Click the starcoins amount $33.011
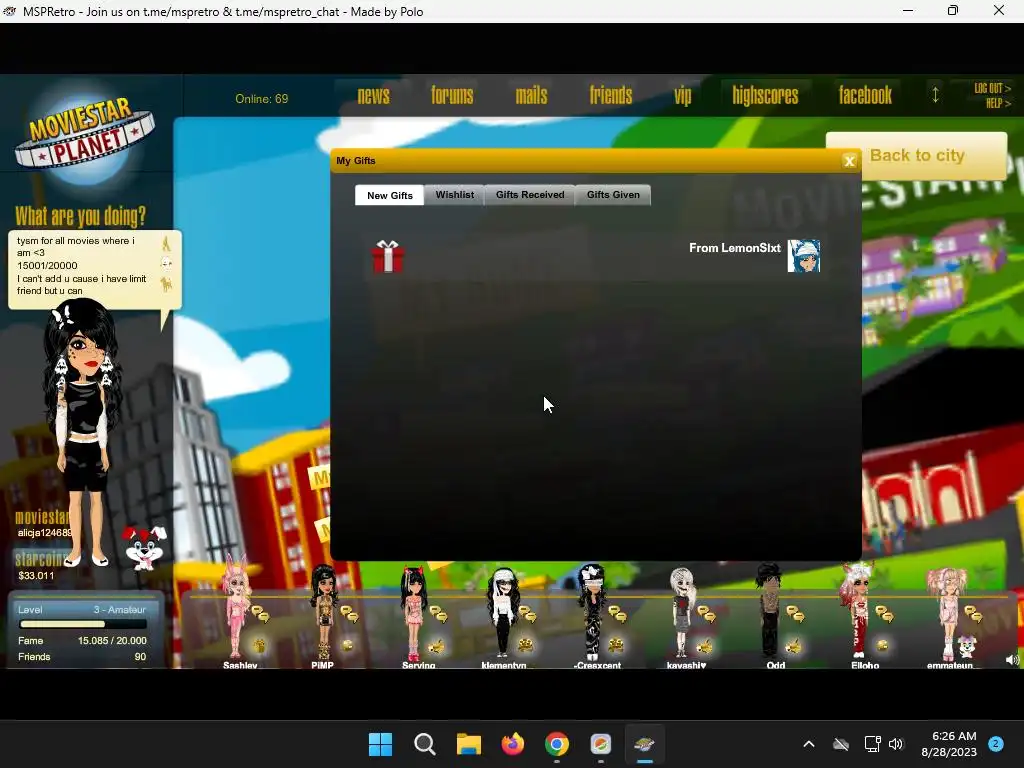Viewport: 1024px width, 768px height. 36,575
